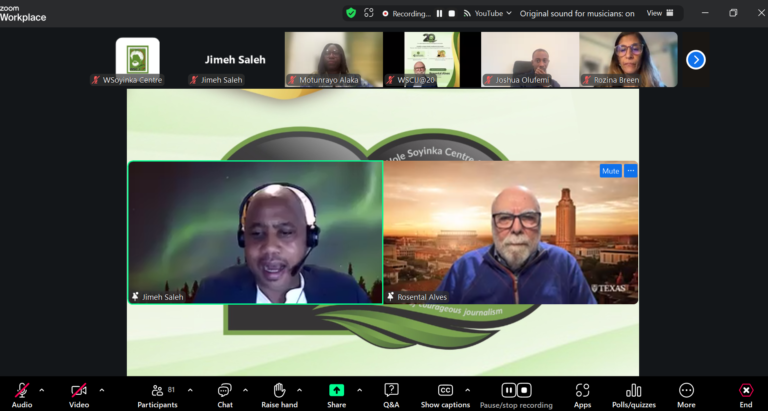Show next participants with blue arrow

[x=696, y=60]
